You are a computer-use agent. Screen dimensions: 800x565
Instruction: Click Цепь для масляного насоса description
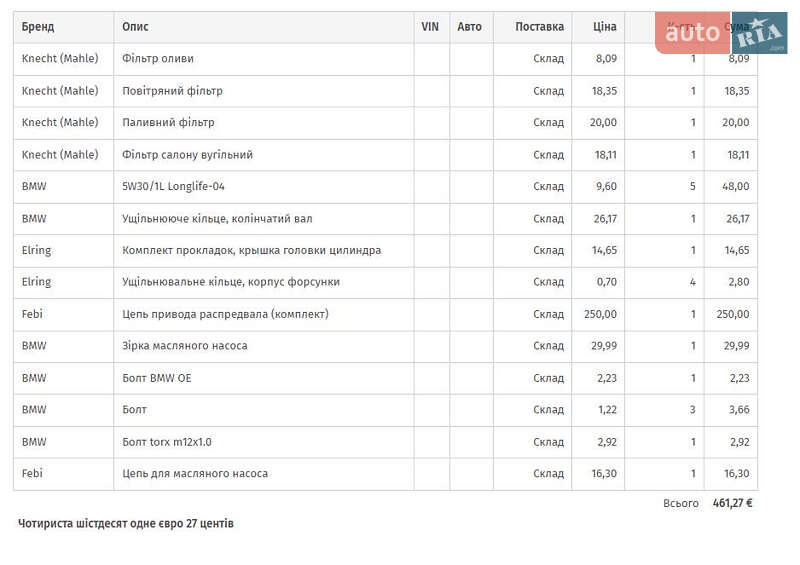(194, 474)
